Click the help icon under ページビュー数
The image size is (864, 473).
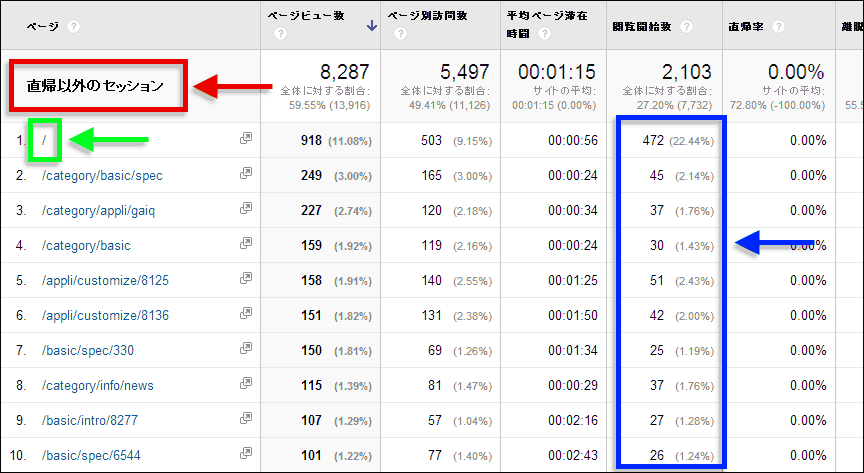click(281, 34)
